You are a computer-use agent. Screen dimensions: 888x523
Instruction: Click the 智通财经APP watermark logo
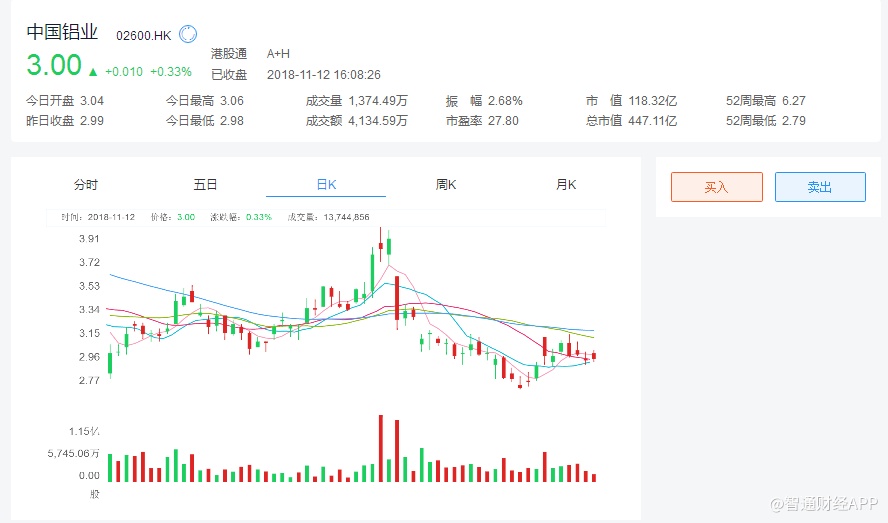pos(817,503)
